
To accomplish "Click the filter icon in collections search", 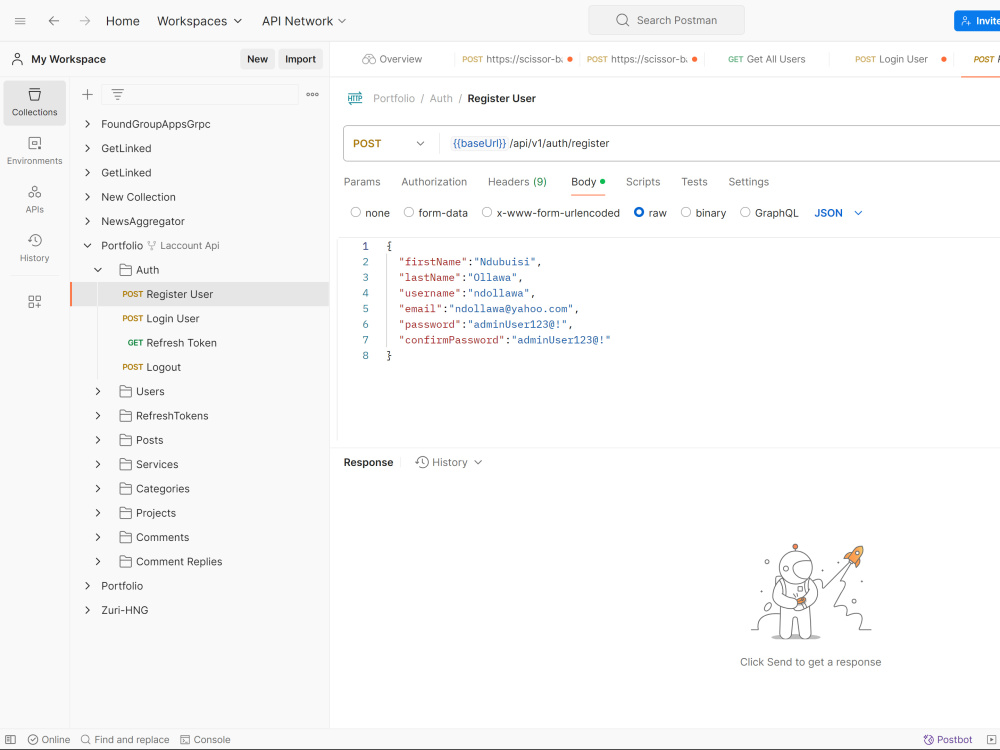I will click(x=117, y=94).
